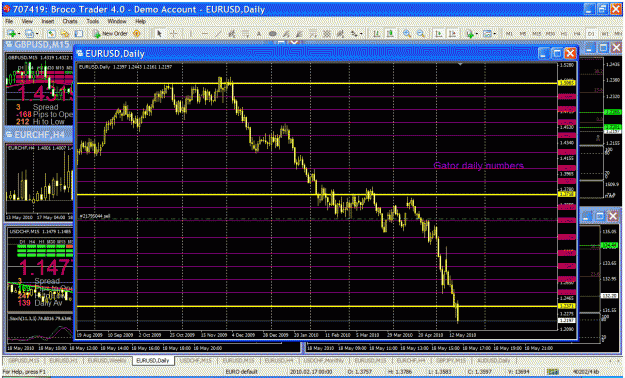
Task: Select the ellipse drawing tool
Action: (272, 34)
